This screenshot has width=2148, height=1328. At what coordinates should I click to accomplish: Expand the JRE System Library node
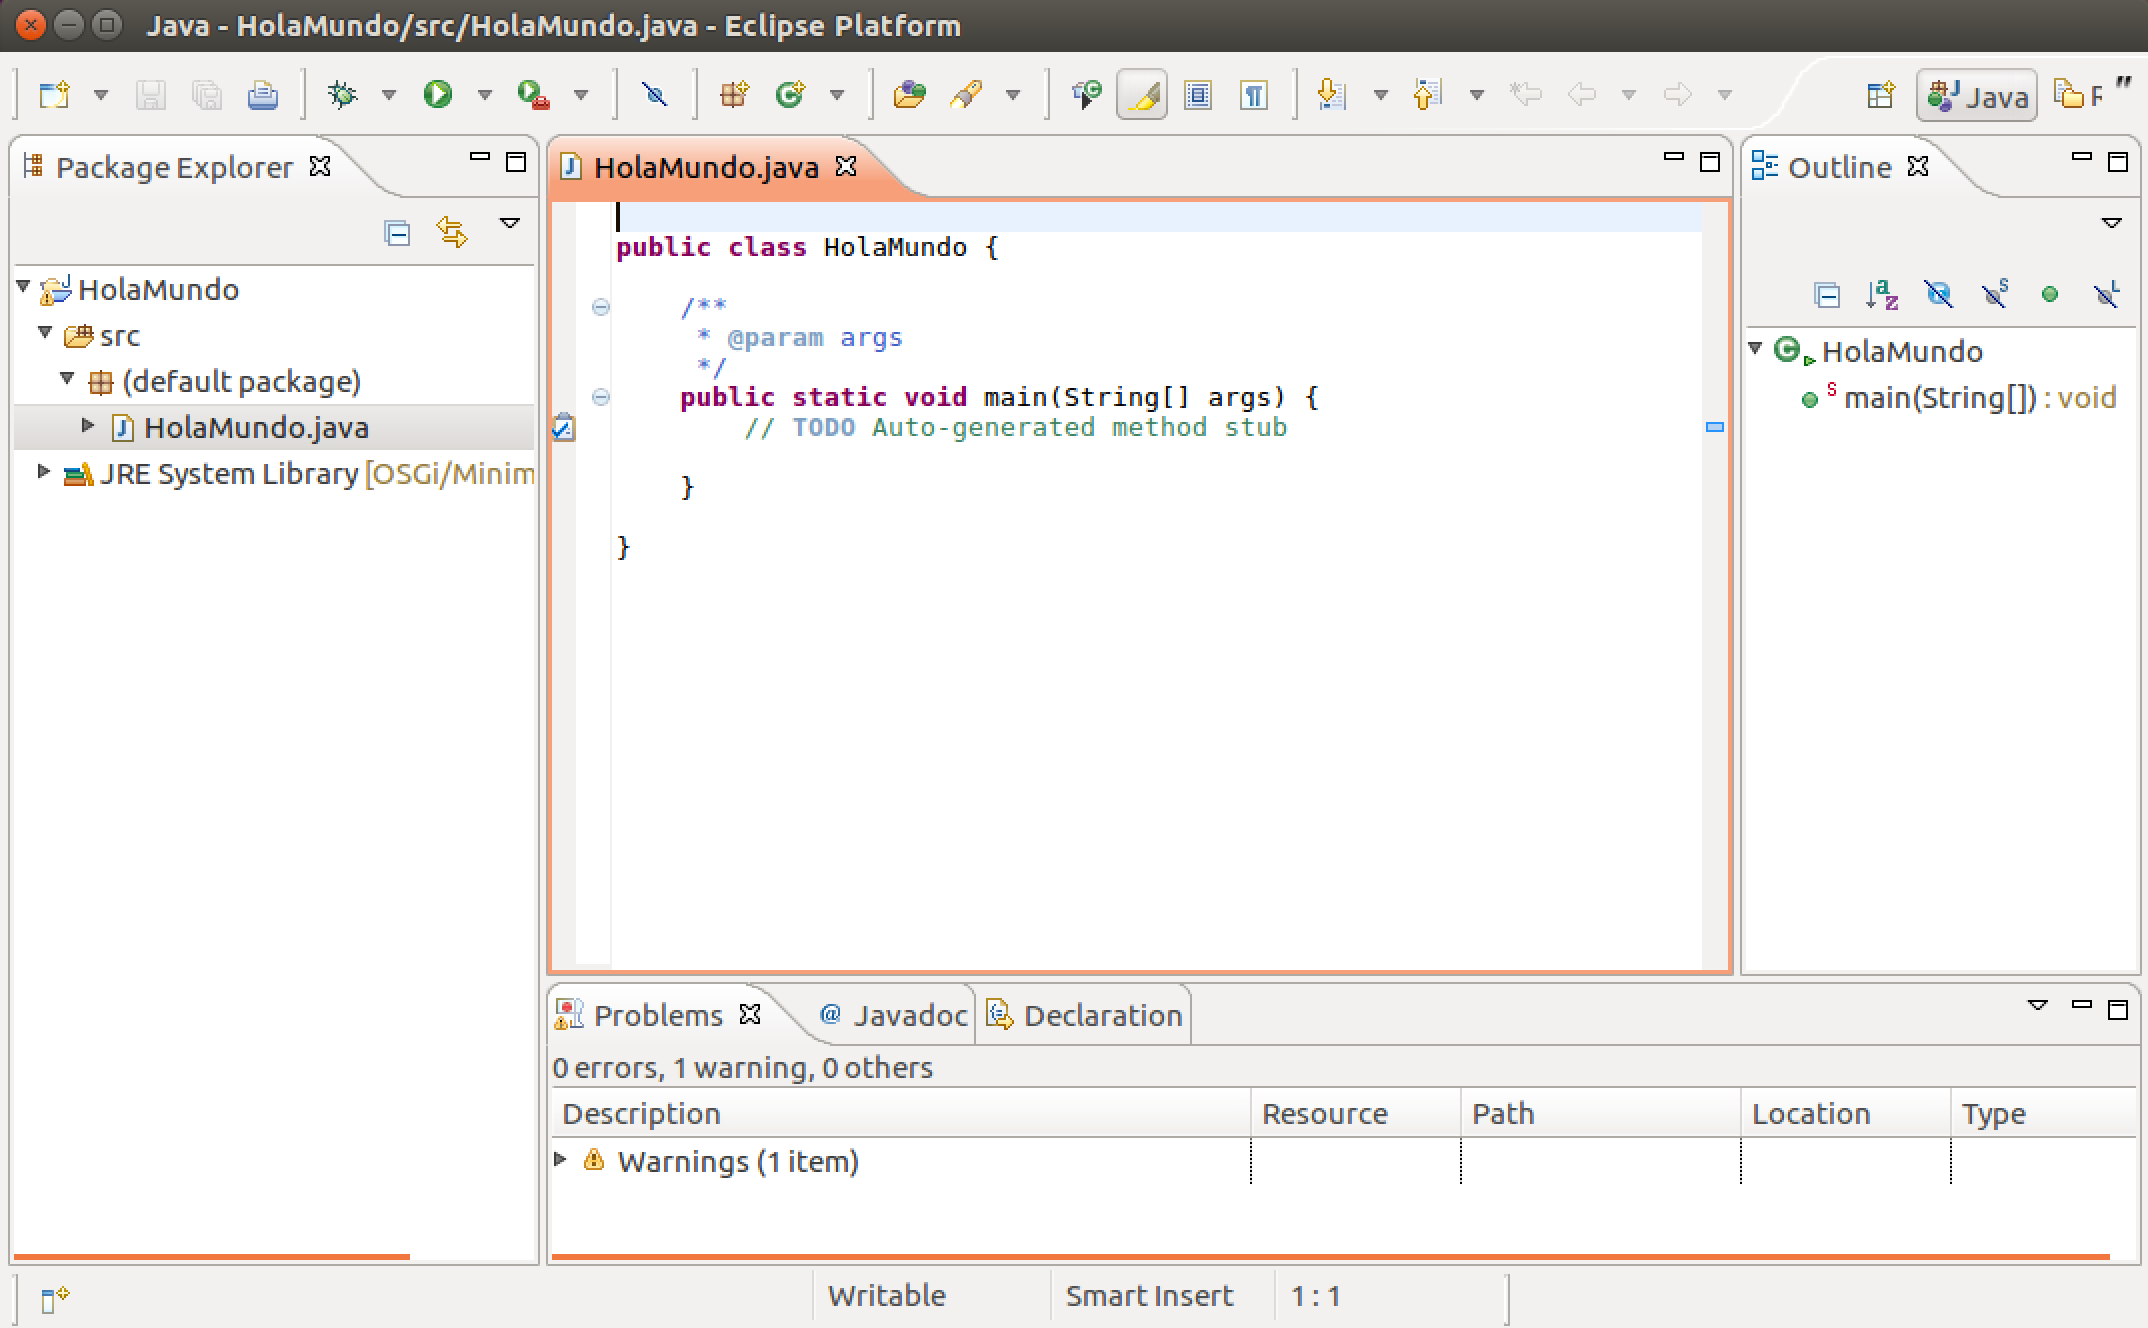coord(43,473)
